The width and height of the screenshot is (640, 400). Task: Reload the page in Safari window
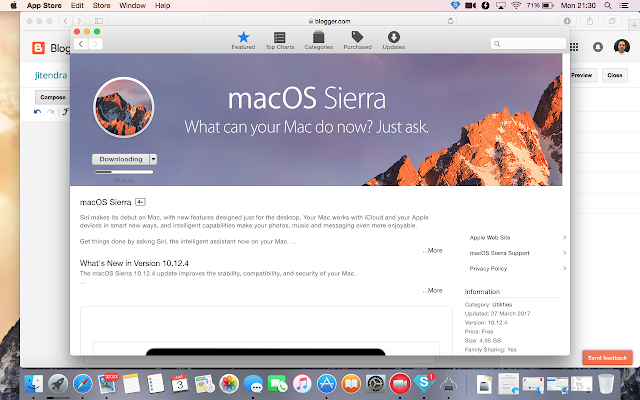click(450, 21)
